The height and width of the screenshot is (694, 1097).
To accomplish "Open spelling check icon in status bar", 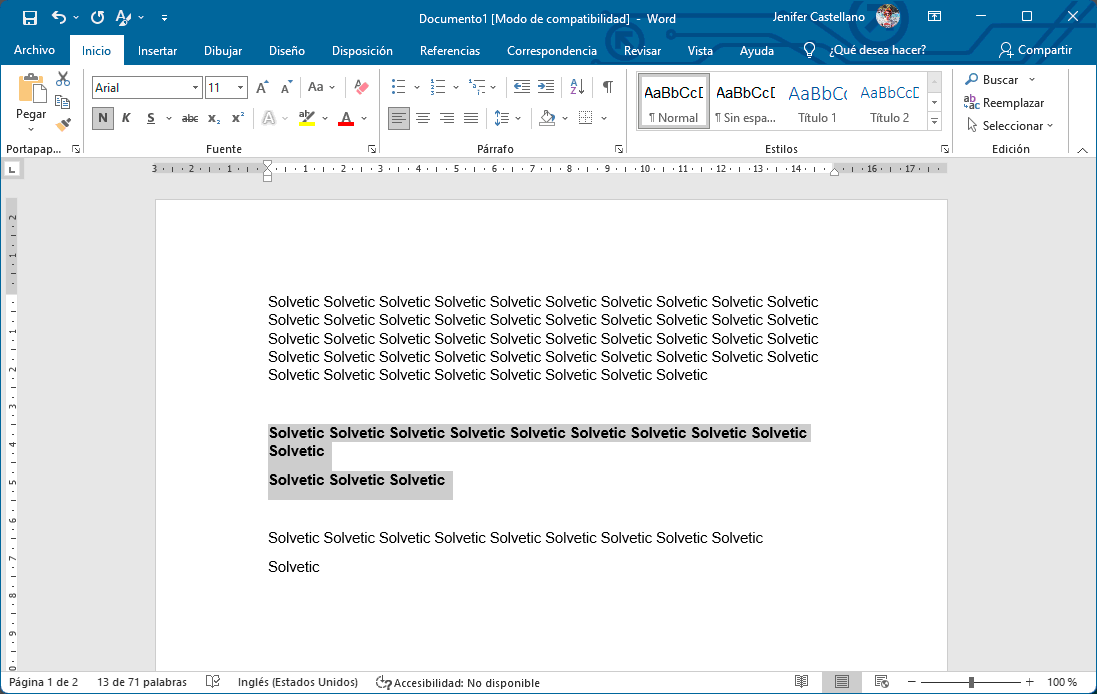I will tap(213, 681).
